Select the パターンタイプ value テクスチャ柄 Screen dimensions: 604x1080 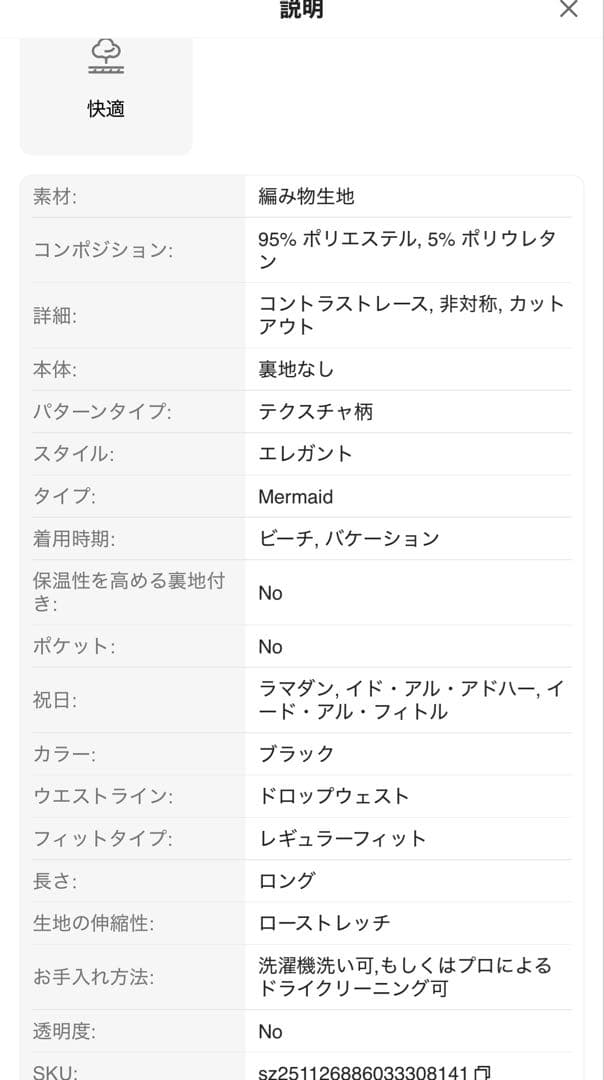tap(315, 411)
